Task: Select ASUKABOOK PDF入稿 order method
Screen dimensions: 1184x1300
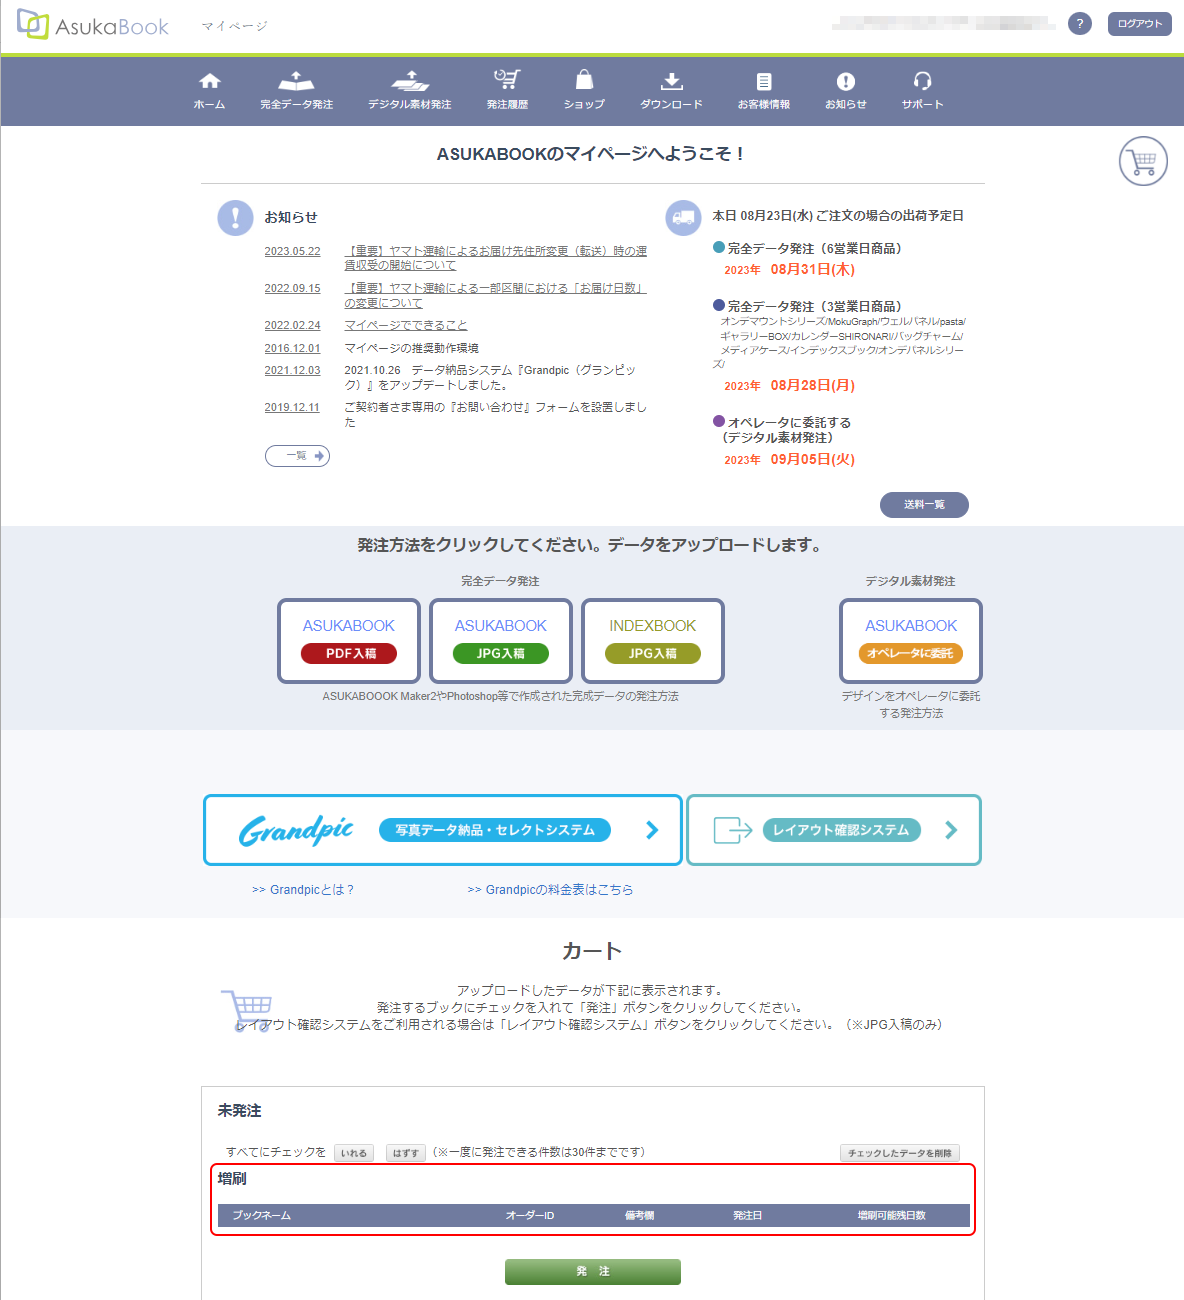Action: coord(349,641)
